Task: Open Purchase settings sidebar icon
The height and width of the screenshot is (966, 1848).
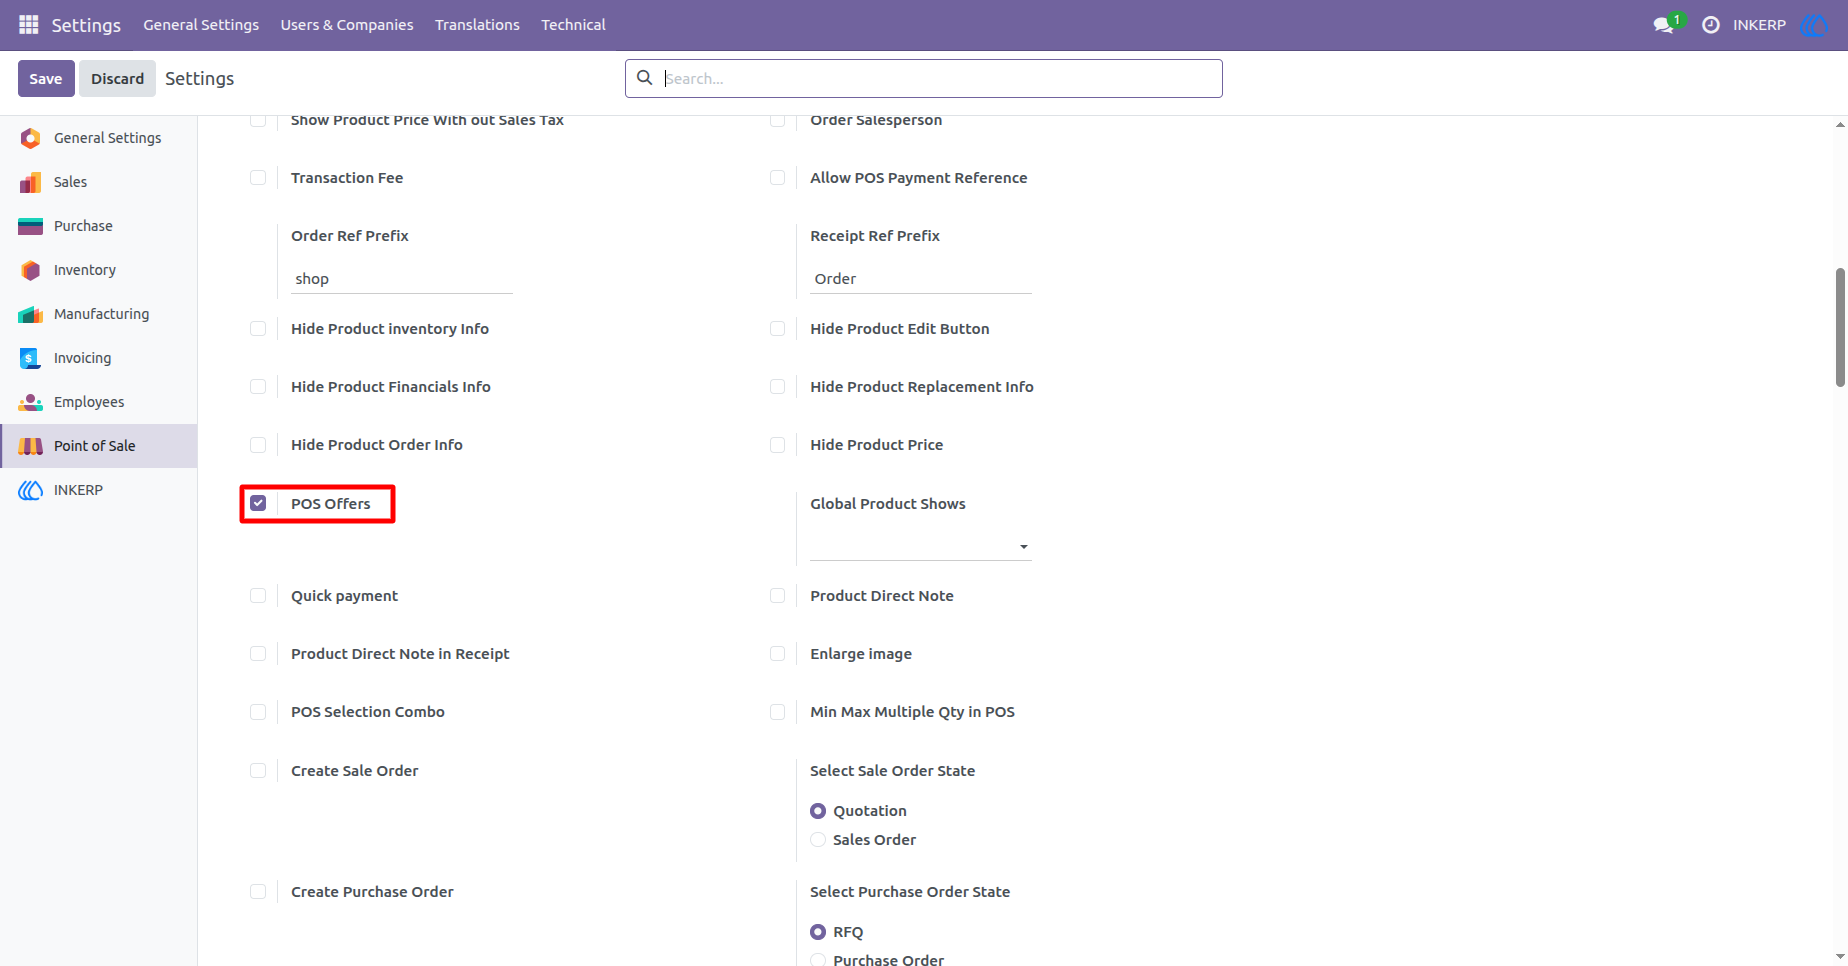Action: 31,226
